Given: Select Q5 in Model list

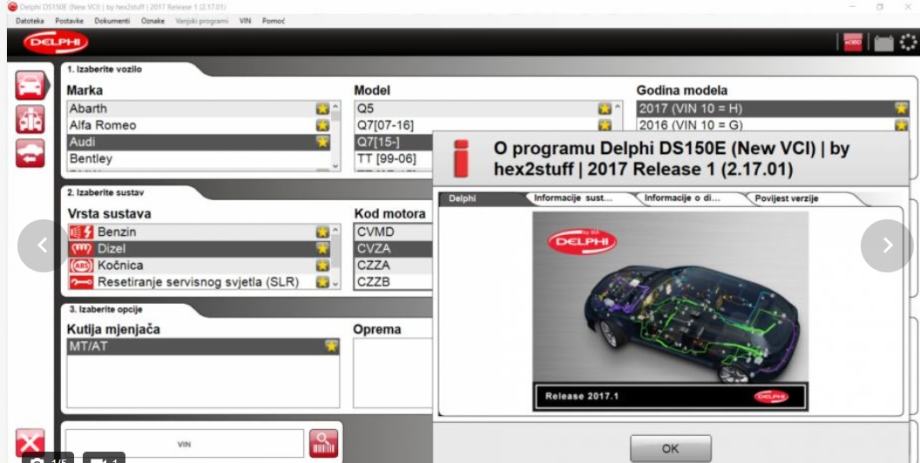Looking at the screenshot, I should (x=483, y=109).
